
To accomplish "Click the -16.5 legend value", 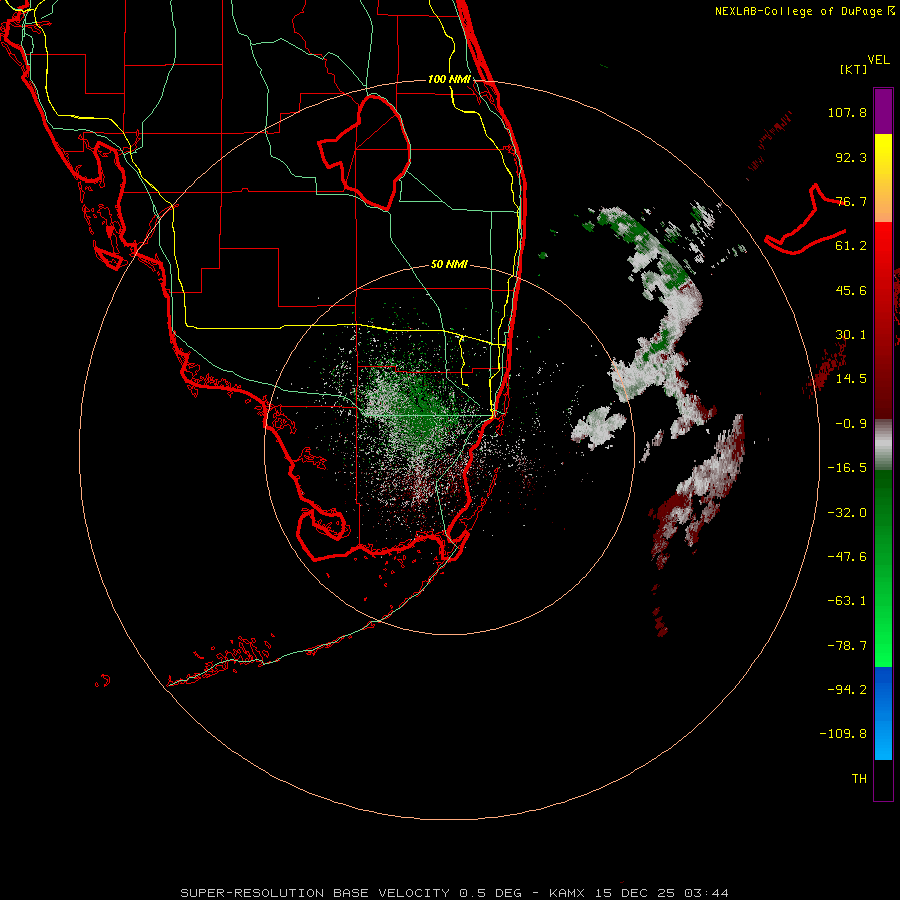I will (x=847, y=468).
